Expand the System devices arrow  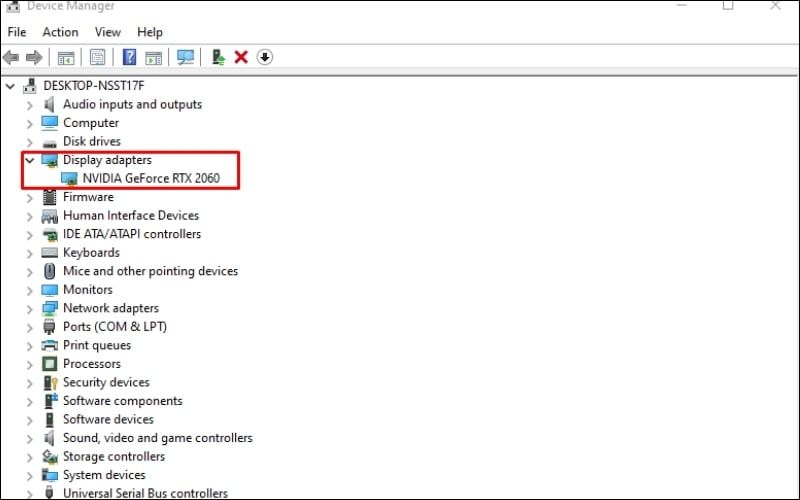[x=30, y=476]
